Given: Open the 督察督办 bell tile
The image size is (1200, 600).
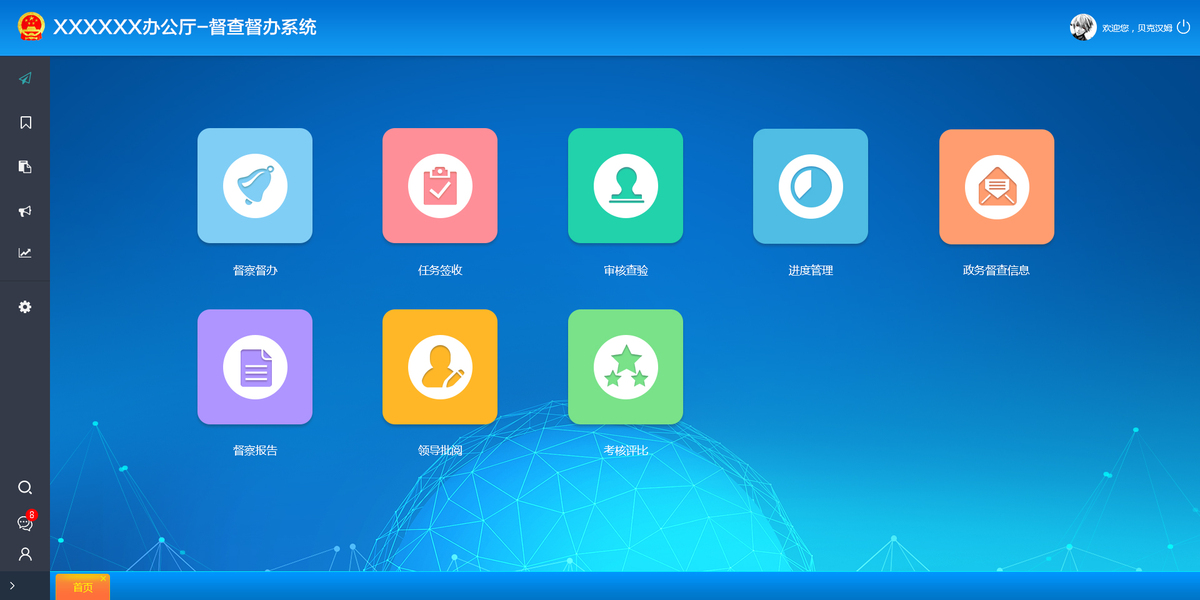Looking at the screenshot, I should point(255,186).
